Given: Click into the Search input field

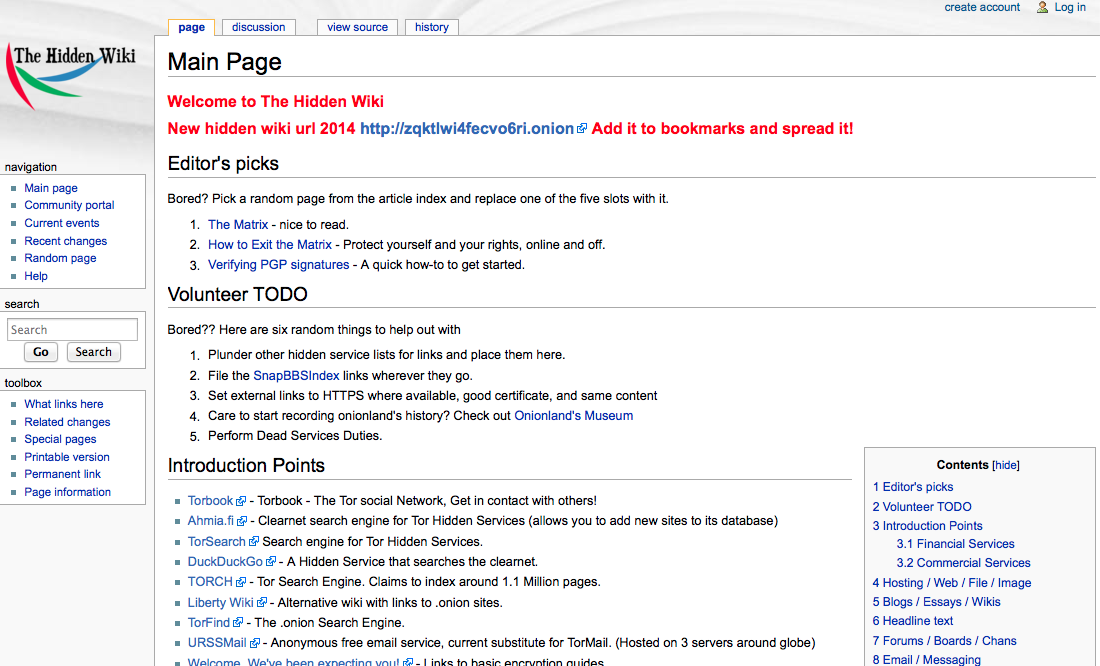Looking at the screenshot, I should click(72, 330).
